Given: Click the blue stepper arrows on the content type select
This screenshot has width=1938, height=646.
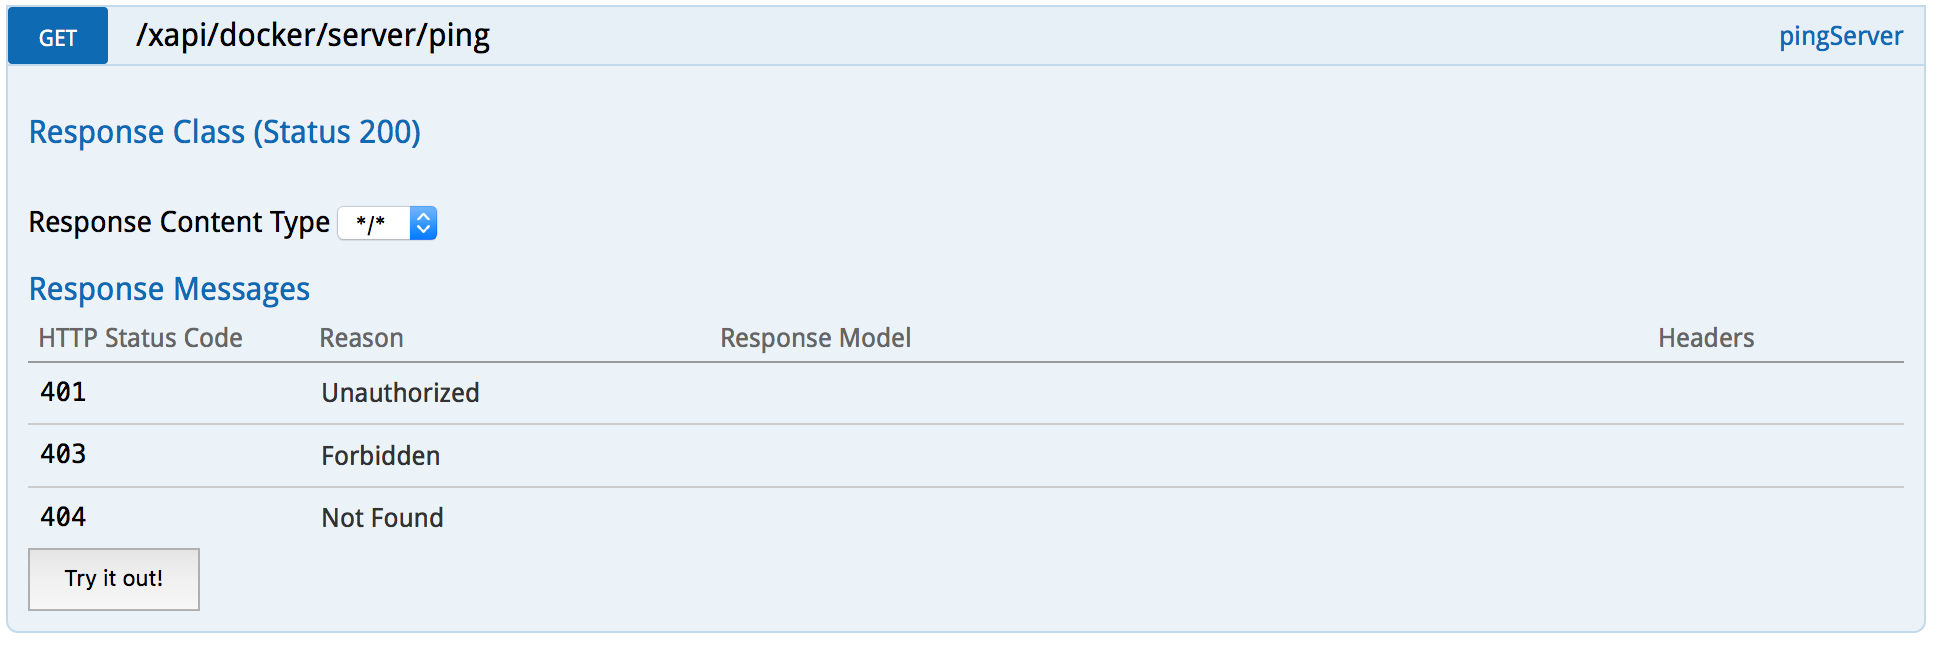Looking at the screenshot, I should coord(424,223).
